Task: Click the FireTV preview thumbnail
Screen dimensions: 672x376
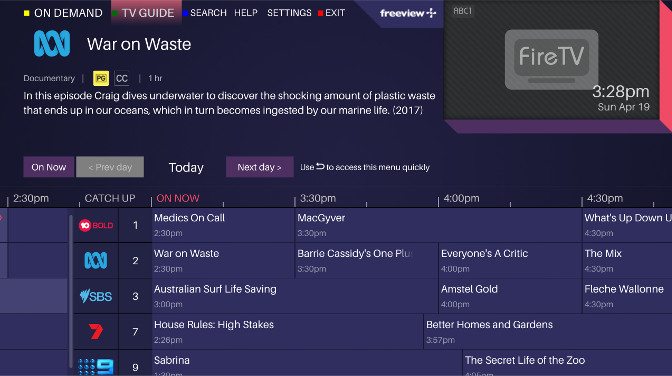Action: 551,60
